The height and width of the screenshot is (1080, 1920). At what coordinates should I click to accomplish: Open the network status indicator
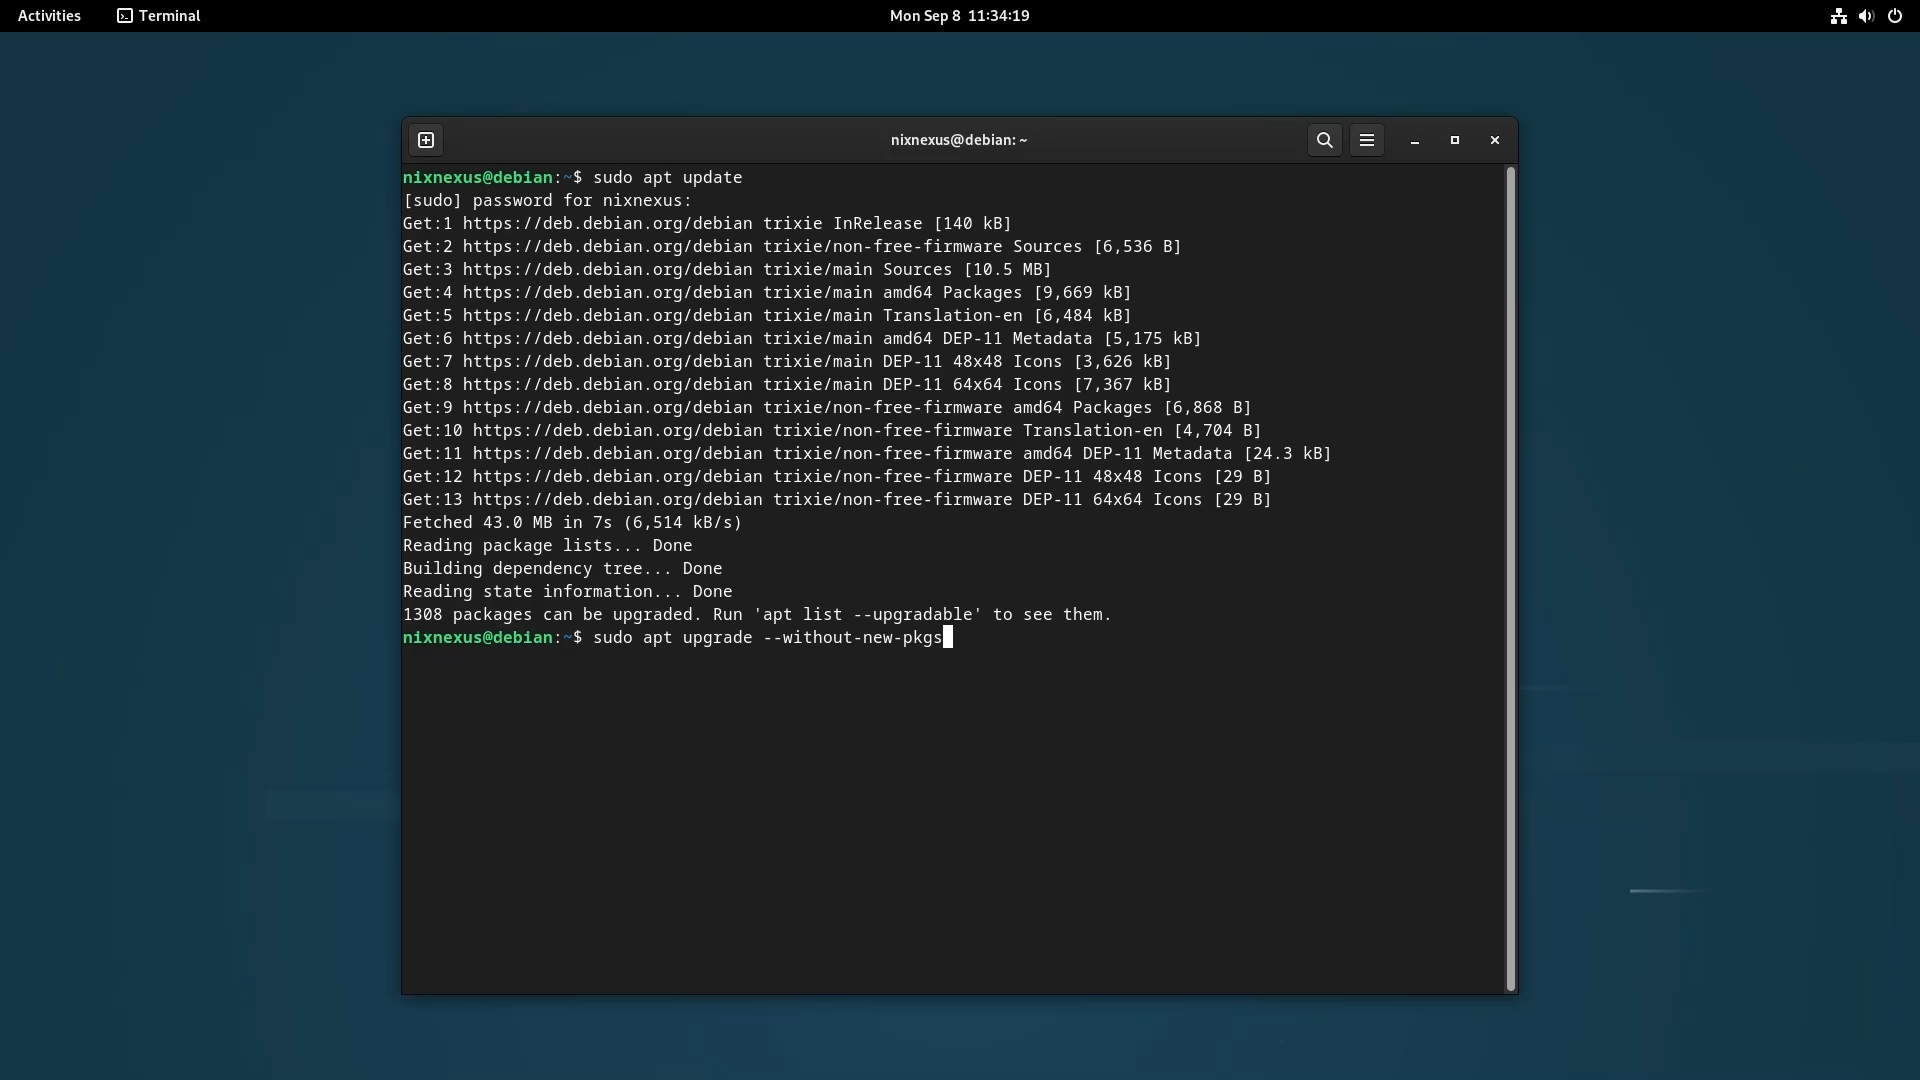[x=1838, y=16]
